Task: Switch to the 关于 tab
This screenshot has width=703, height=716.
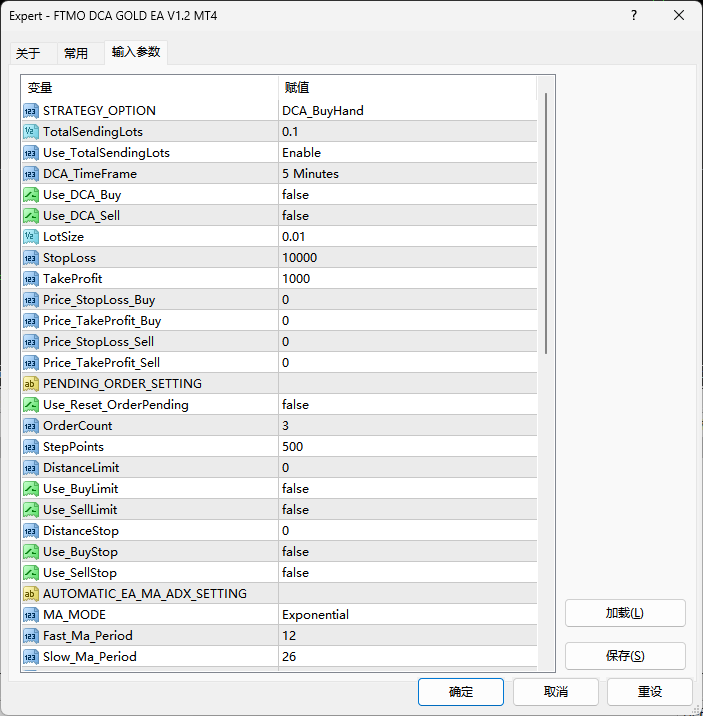Action: 28,54
